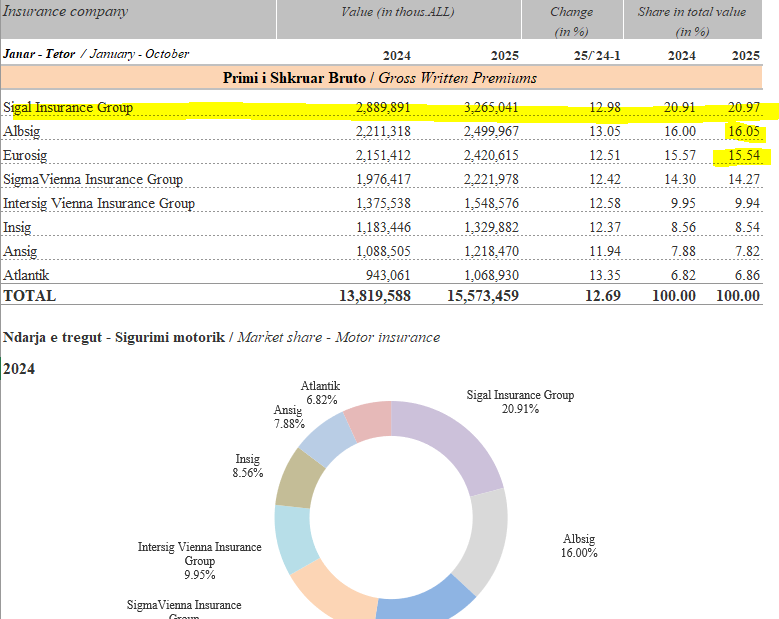The height and width of the screenshot is (619, 779).
Task: Click the 'Albsig 16.00%' chart label
Action: [579, 546]
